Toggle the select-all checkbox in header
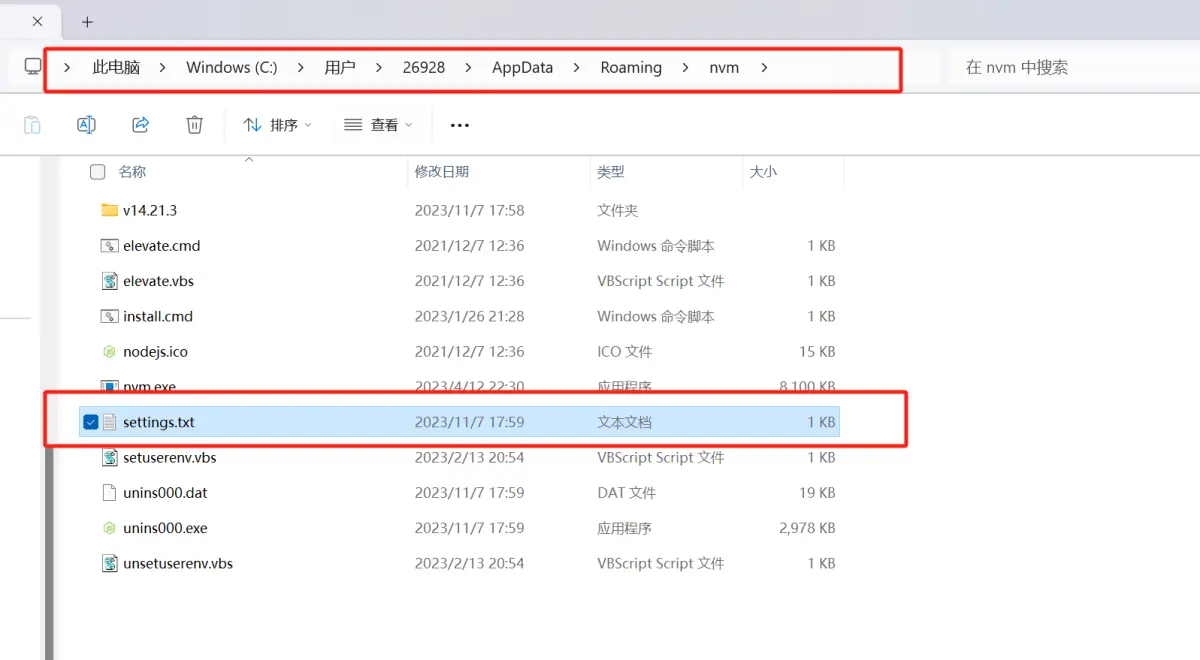This screenshot has width=1200, height=660. [x=97, y=172]
